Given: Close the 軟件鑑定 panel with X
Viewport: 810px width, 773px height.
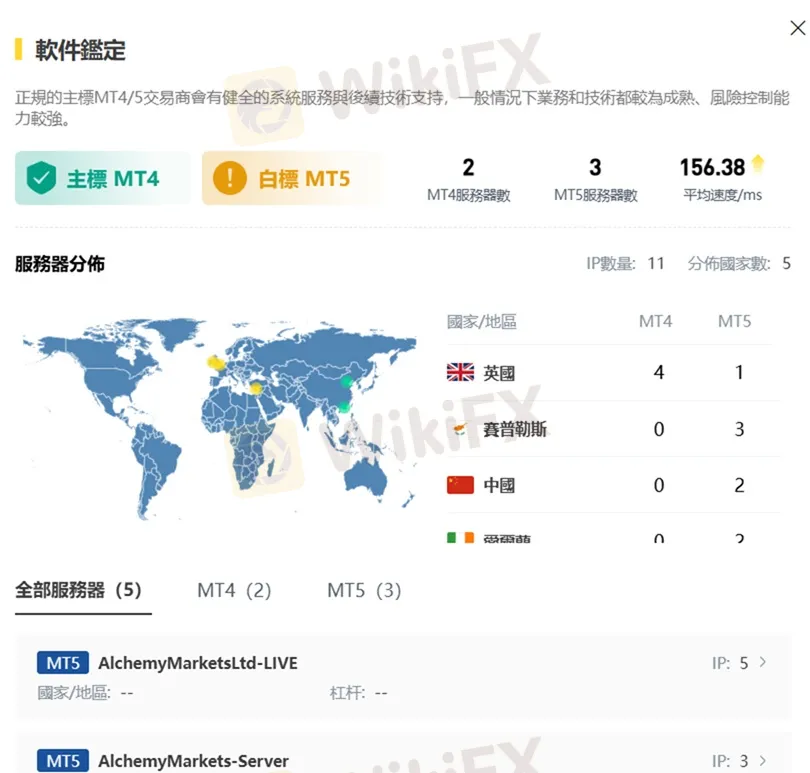Looking at the screenshot, I should 797,29.
